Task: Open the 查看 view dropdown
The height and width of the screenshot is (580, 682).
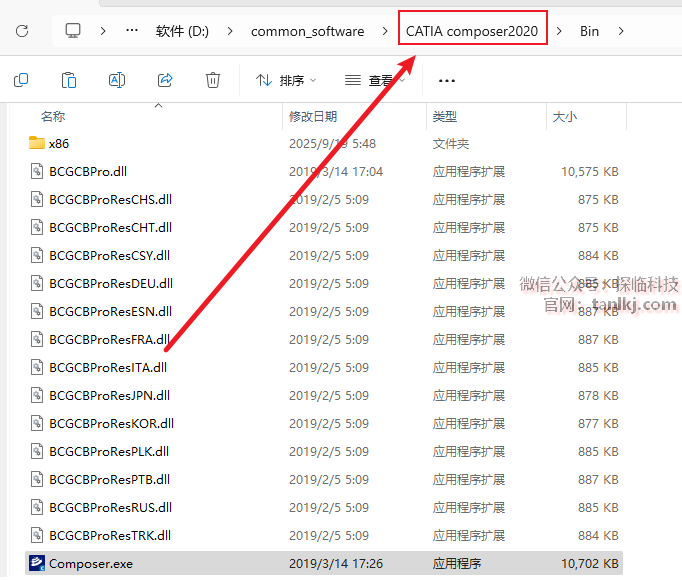Action: 375,80
